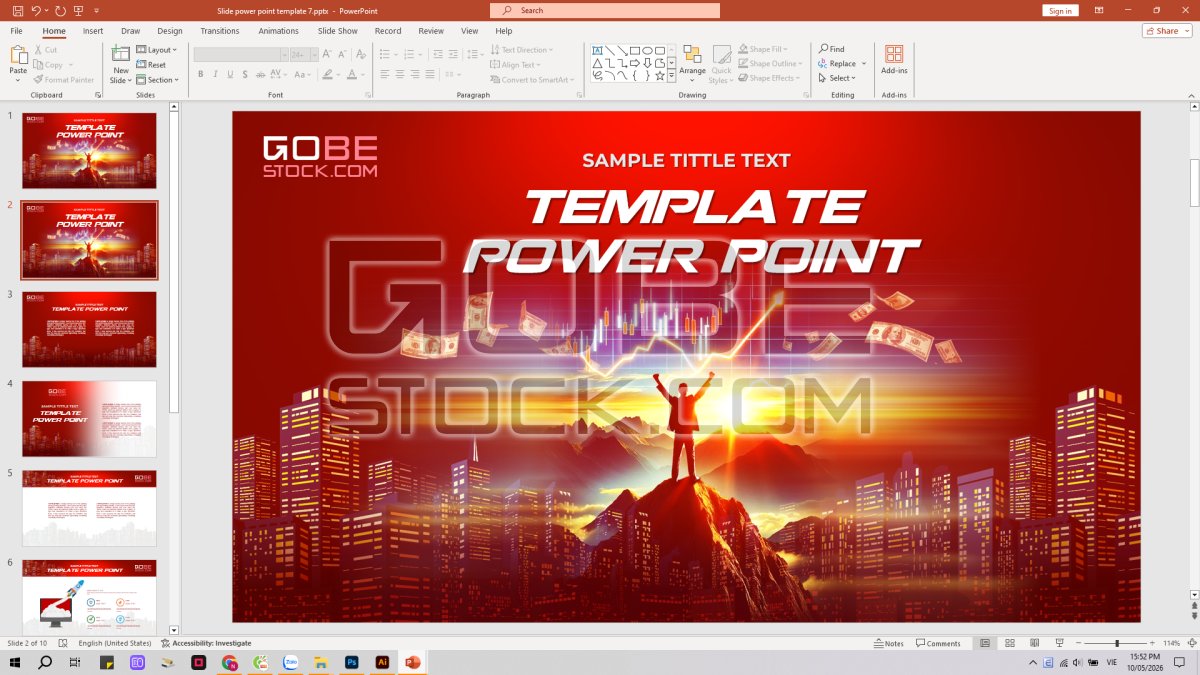Switch to Slide Sorter view icon
This screenshot has width=1200, height=675.
(1010, 643)
